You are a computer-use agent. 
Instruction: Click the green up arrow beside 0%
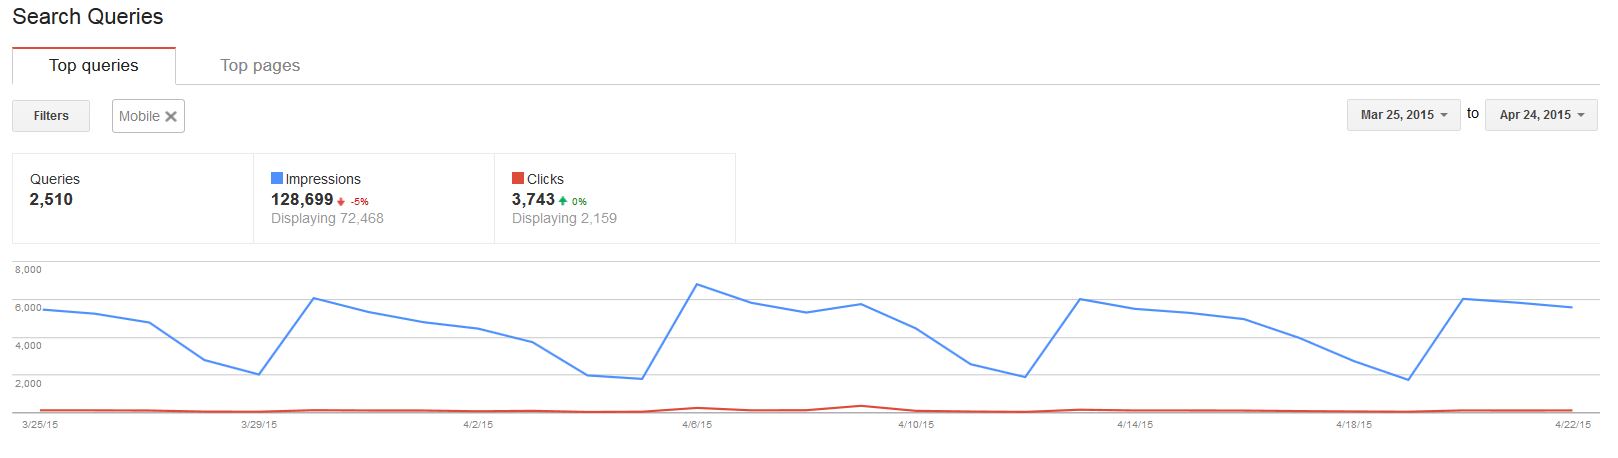click(x=563, y=201)
